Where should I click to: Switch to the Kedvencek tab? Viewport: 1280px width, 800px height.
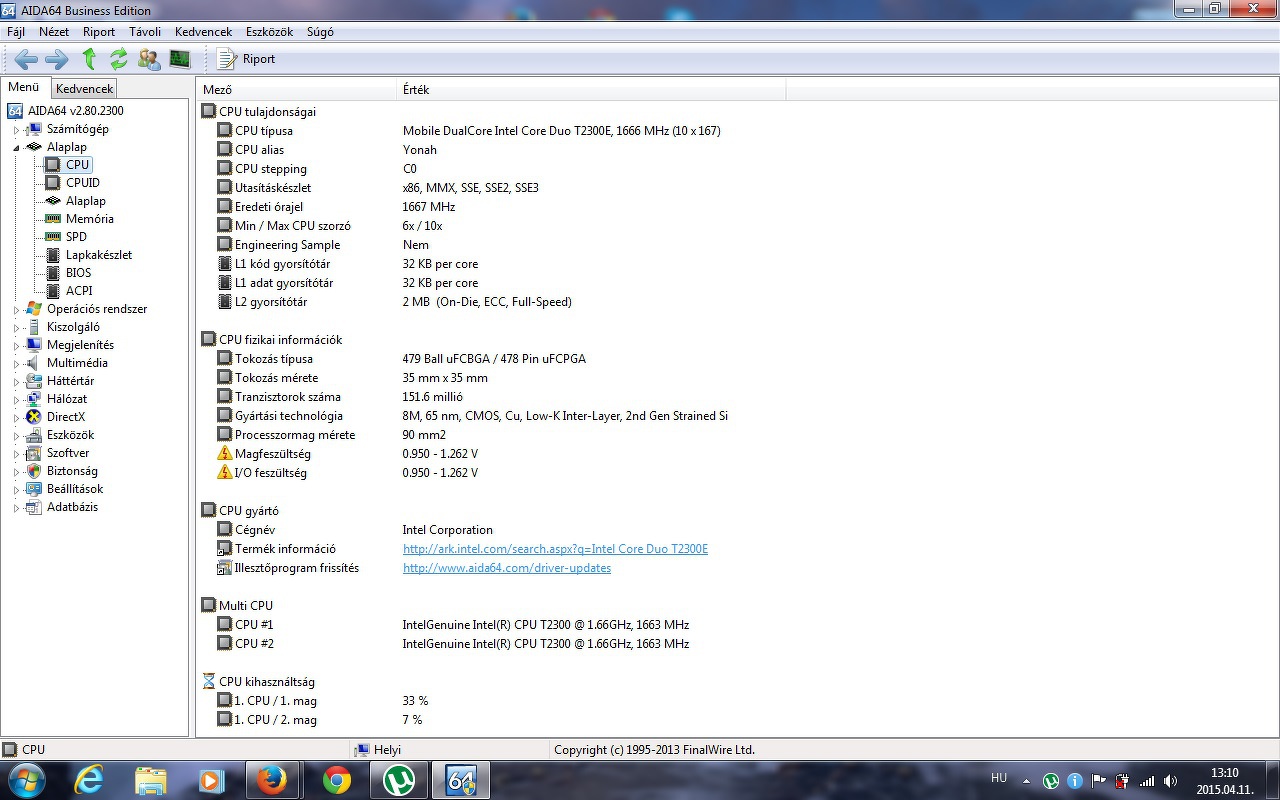click(x=85, y=89)
